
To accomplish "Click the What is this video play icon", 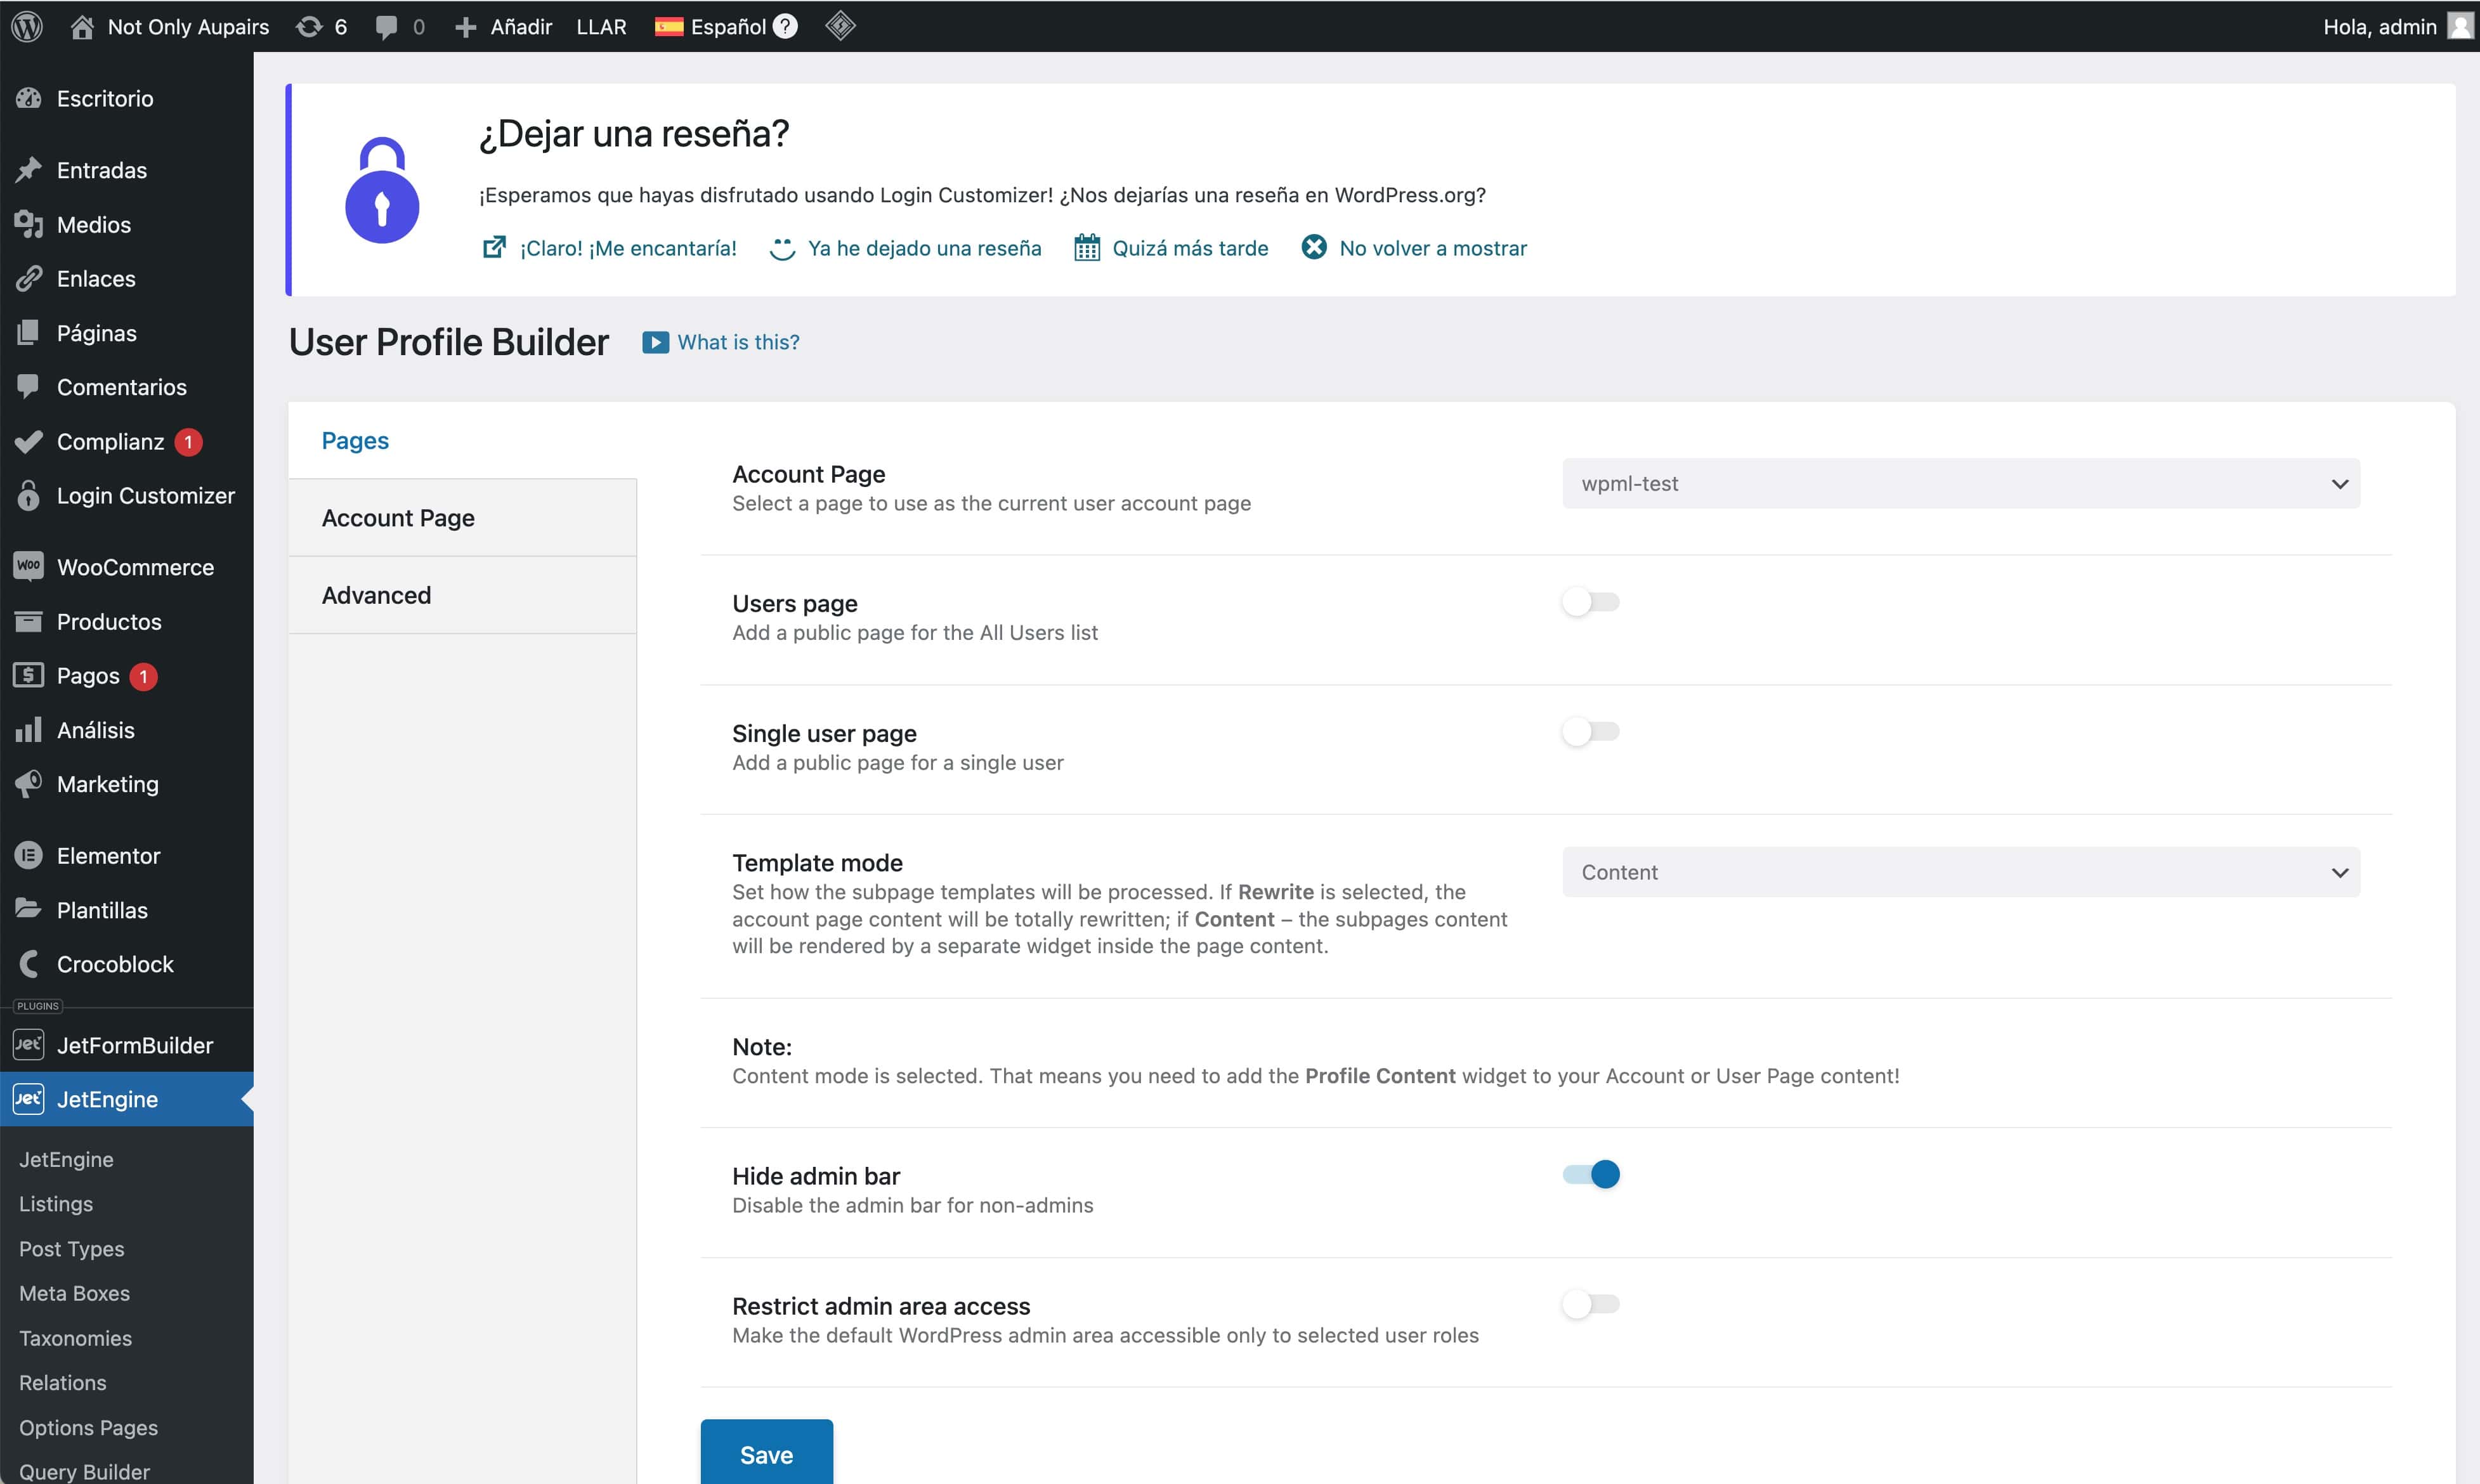I will click(655, 342).
